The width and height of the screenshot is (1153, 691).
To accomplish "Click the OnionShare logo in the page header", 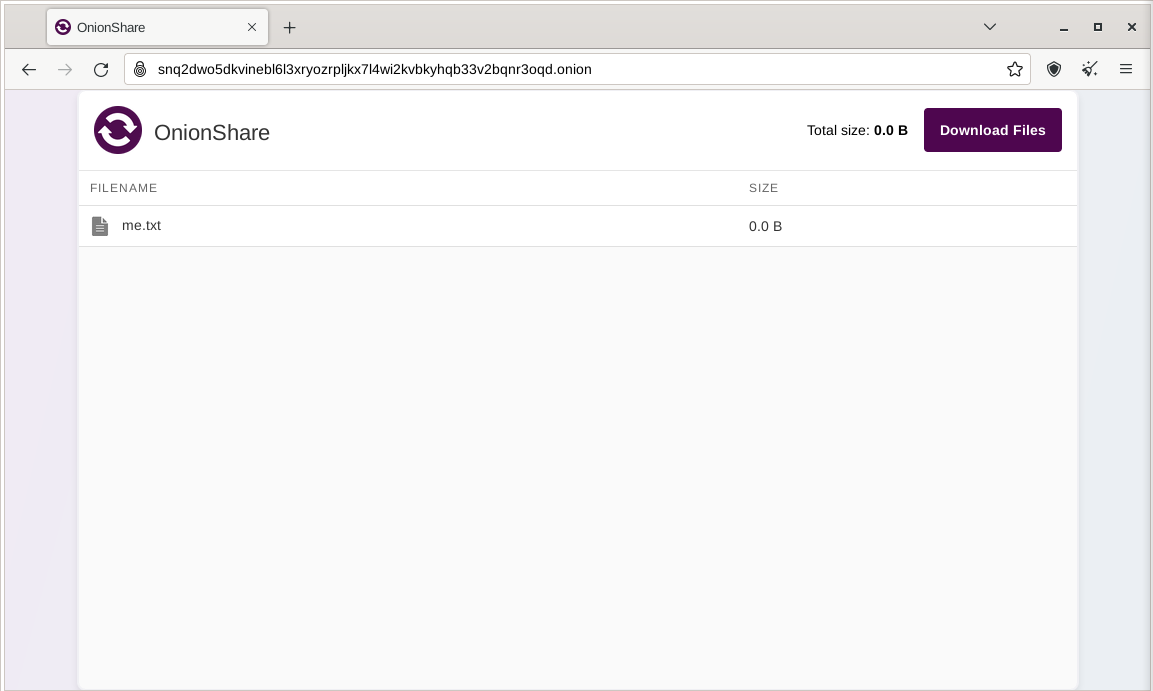I will [x=118, y=130].
